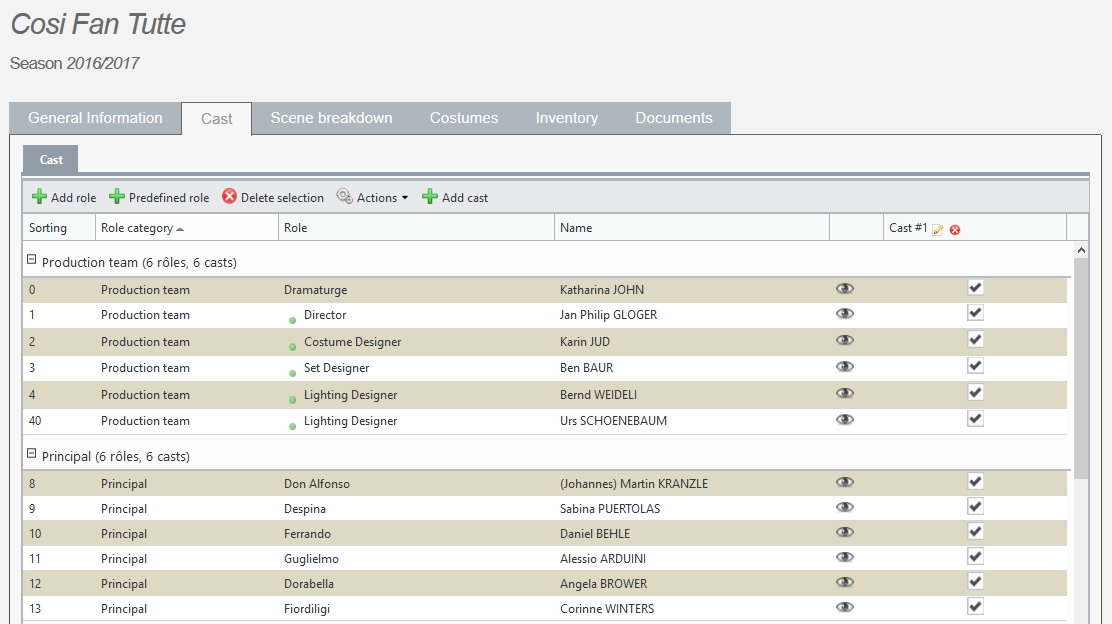1112x624 pixels.
Task: Collapse the Production team group
Action: 31,260
